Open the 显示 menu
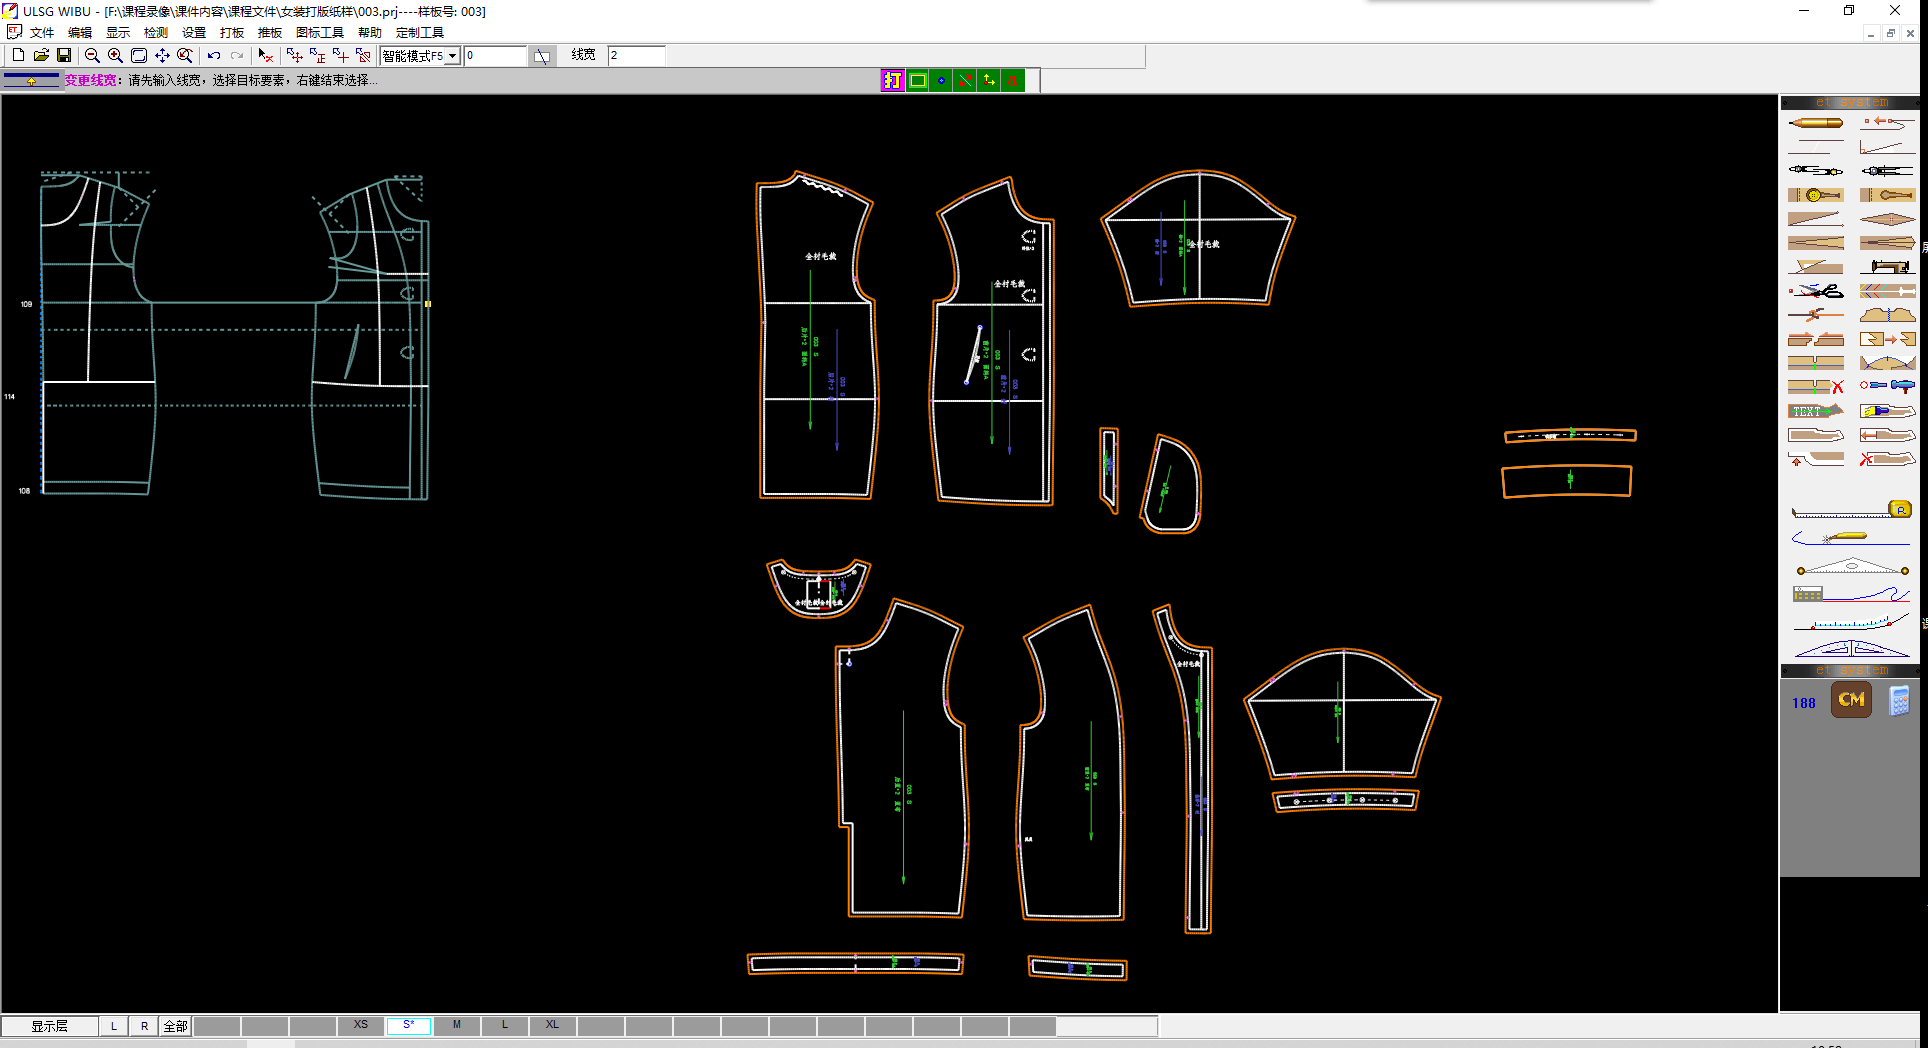 (x=118, y=32)
